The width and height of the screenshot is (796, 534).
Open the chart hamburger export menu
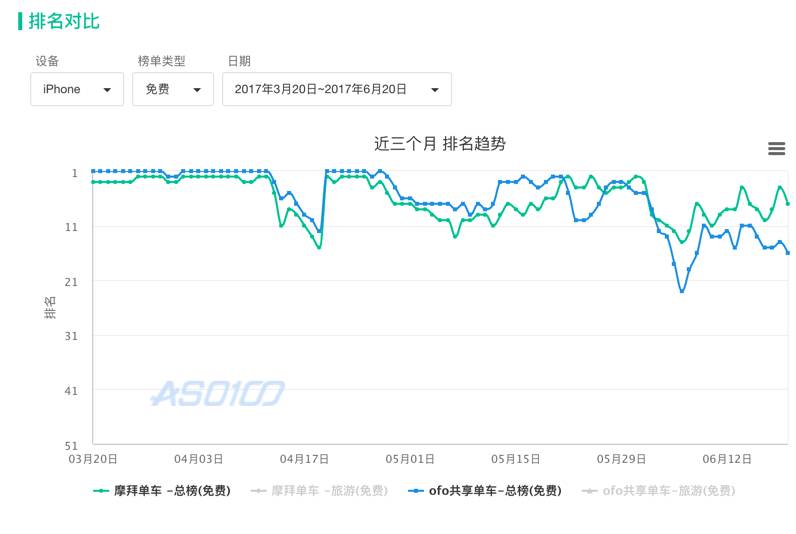coord(776,149)
